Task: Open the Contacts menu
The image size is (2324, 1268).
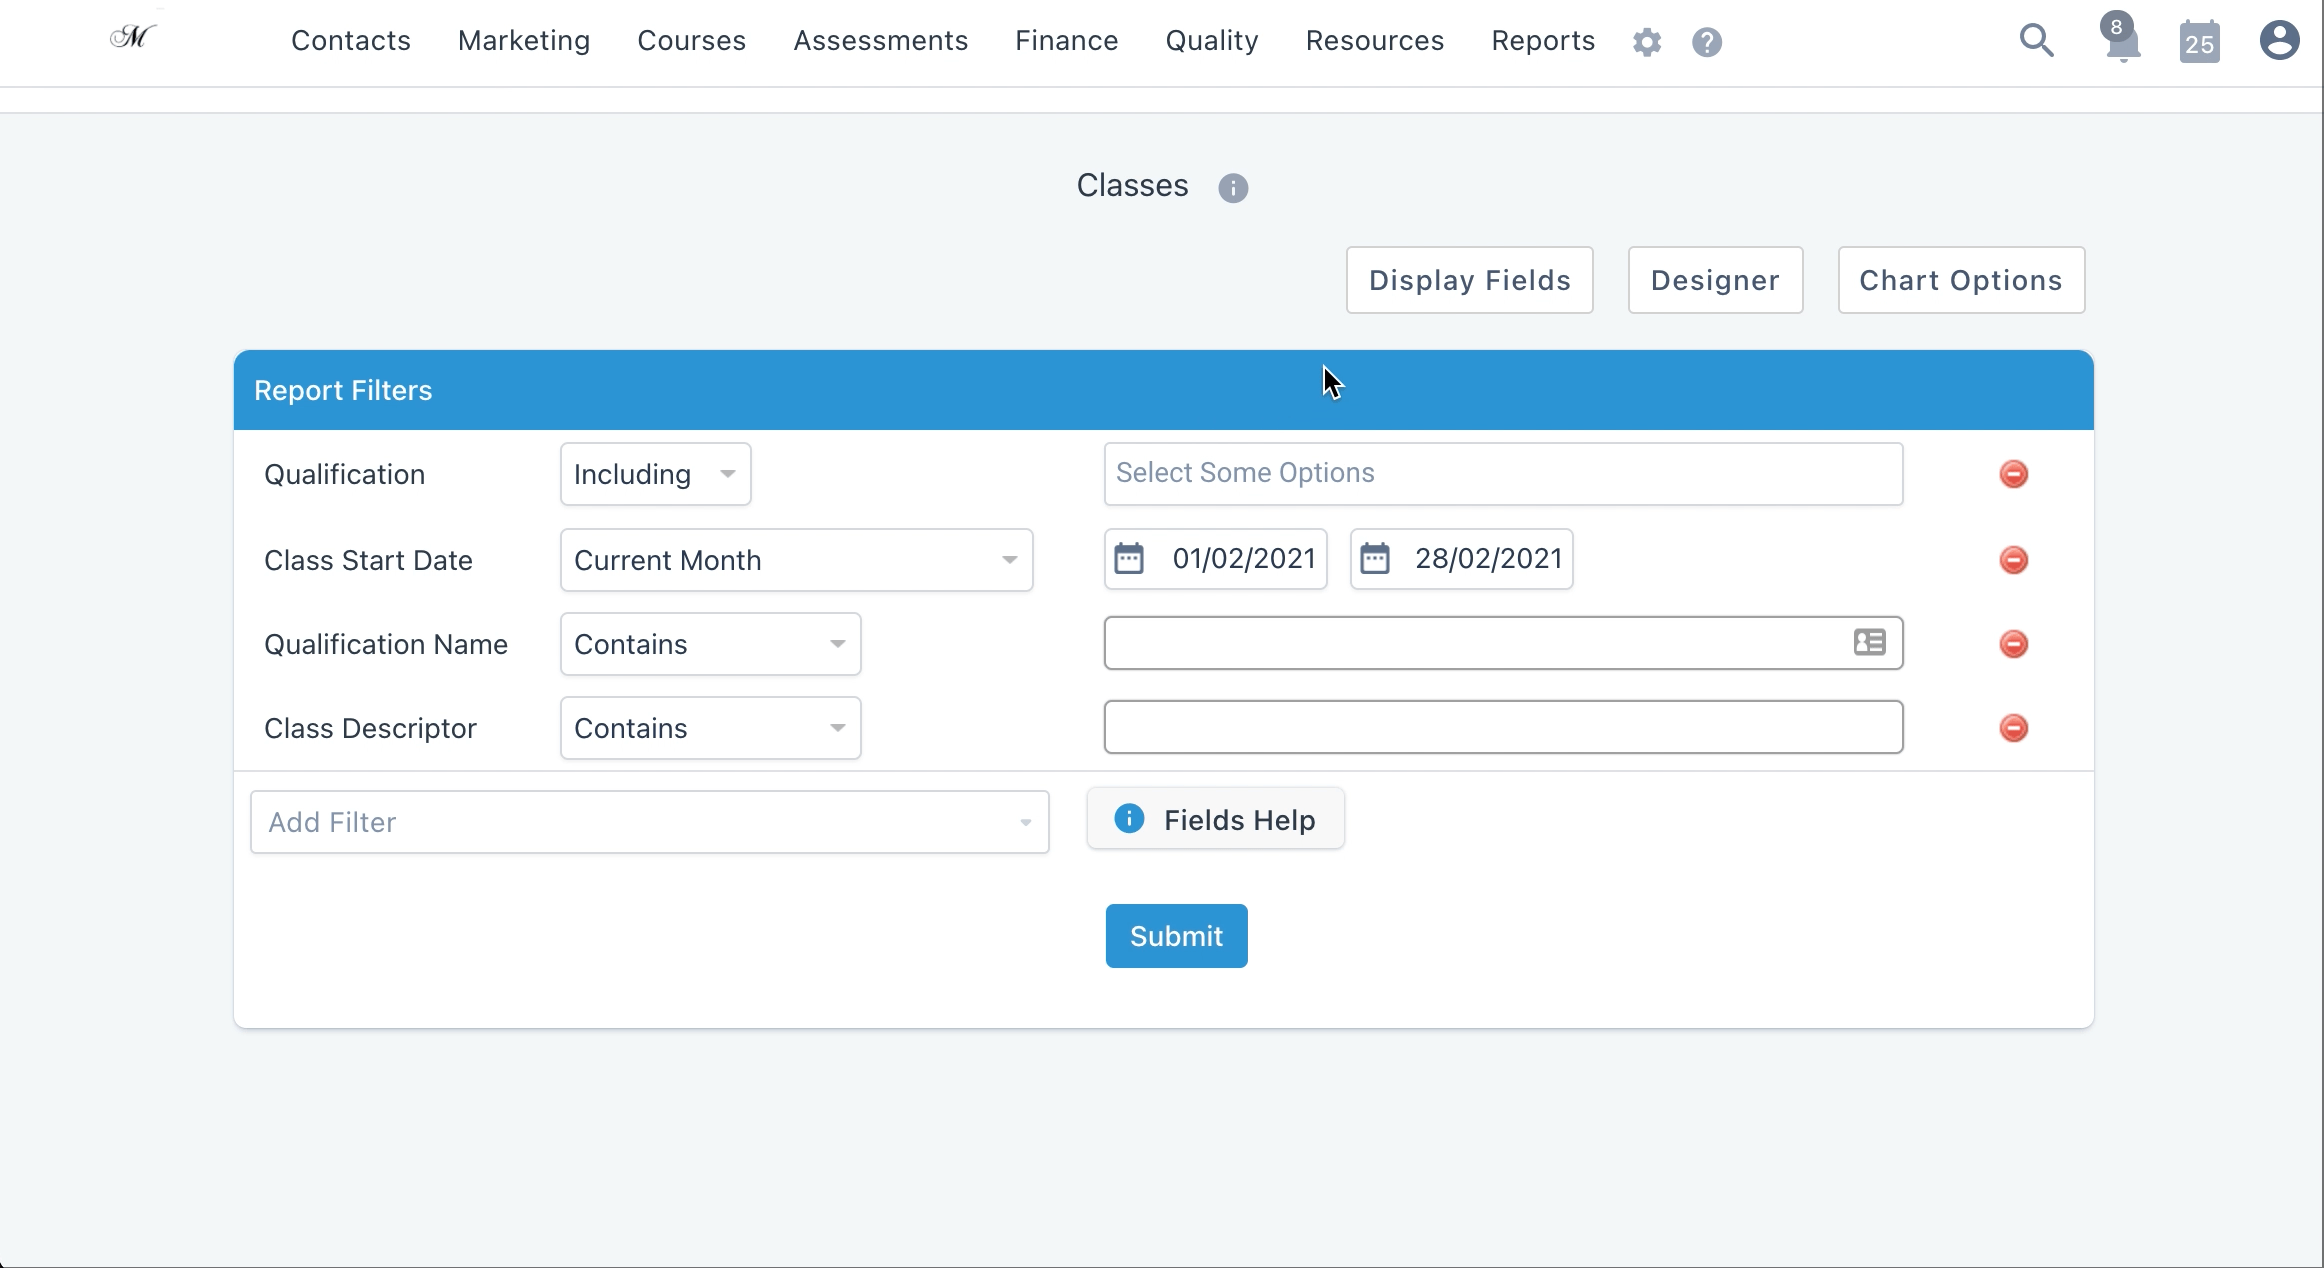Action: 351,41
